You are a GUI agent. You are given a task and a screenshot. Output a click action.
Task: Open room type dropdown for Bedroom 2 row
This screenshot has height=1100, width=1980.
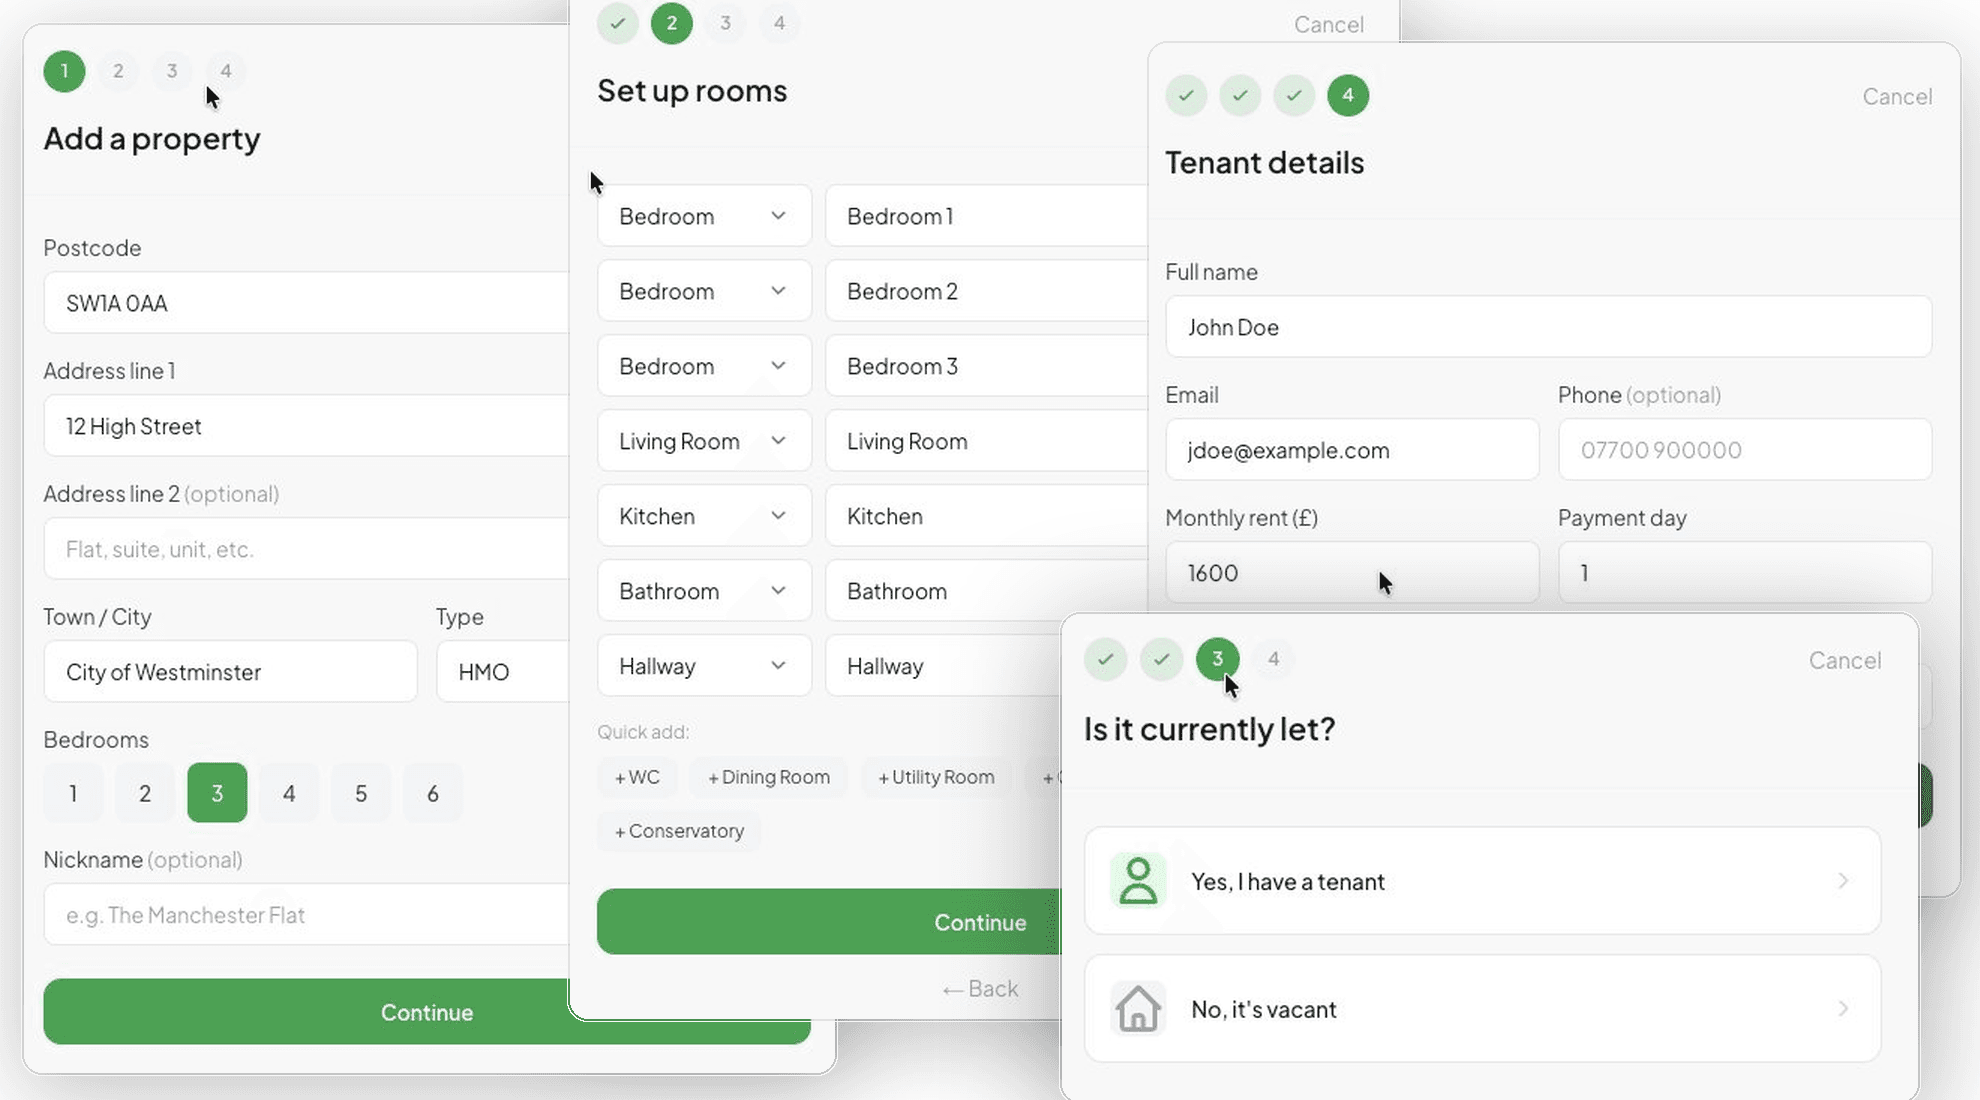click(x=704, y=291)
